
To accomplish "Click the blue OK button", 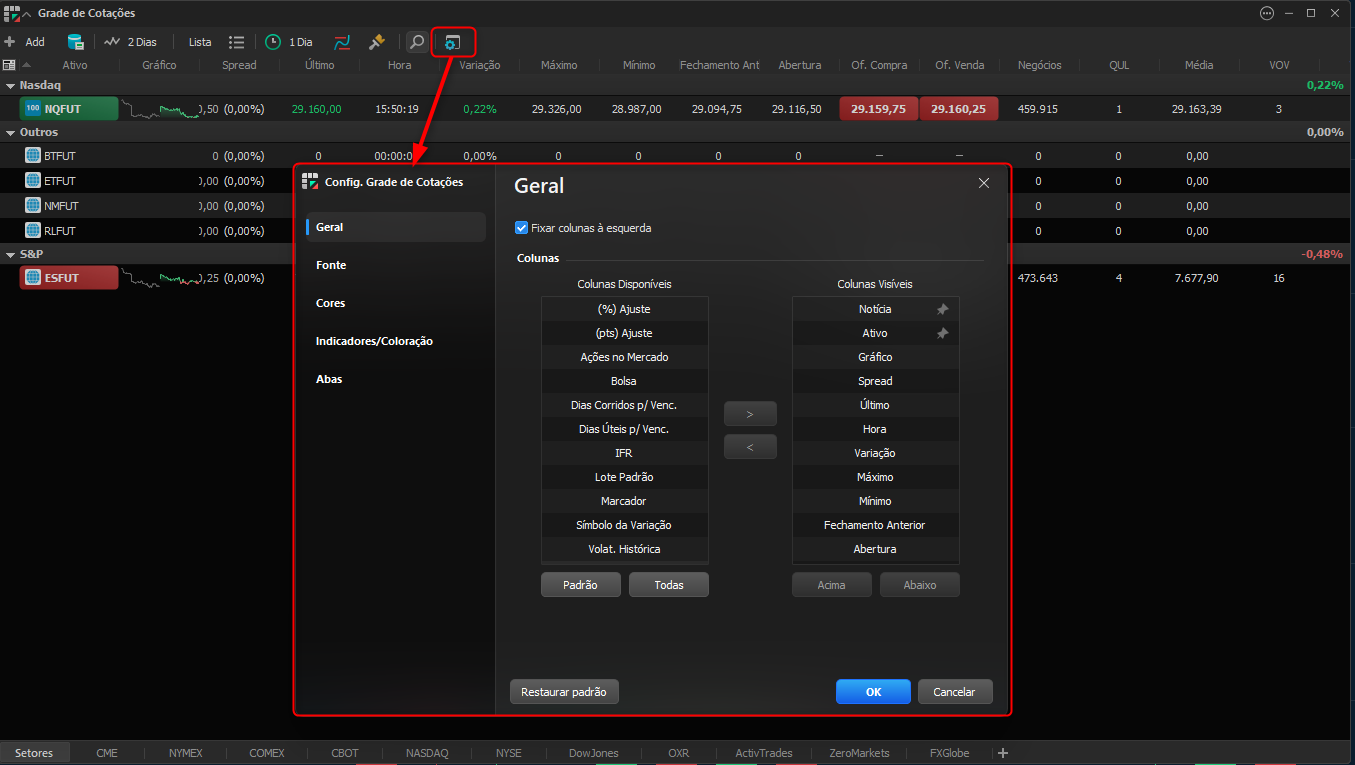I will tap(873, 692).
